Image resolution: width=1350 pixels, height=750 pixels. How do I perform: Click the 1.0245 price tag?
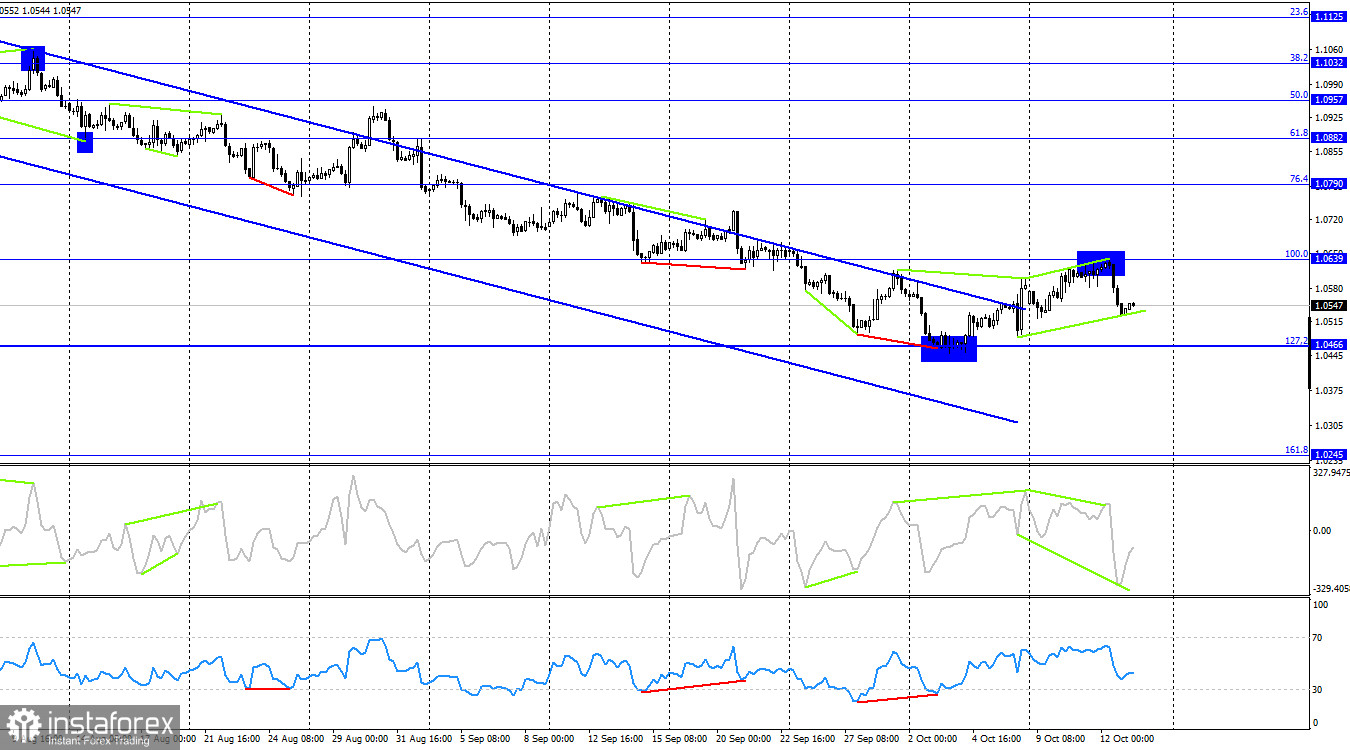pos(1328,454)
